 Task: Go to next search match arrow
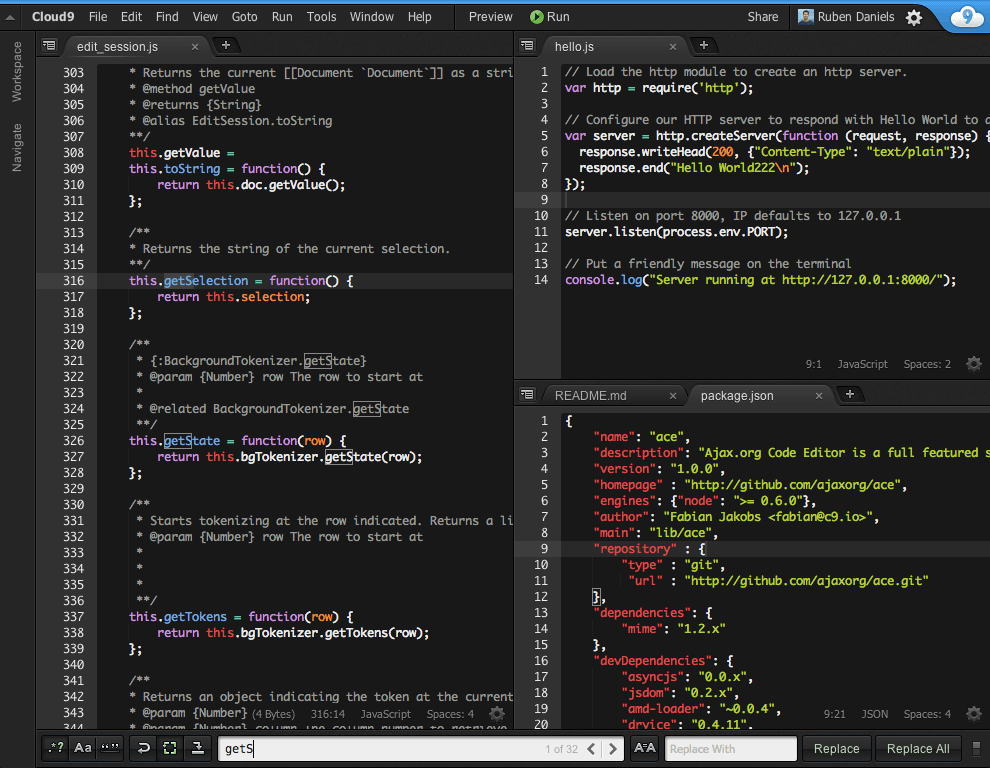coord(614,749)
